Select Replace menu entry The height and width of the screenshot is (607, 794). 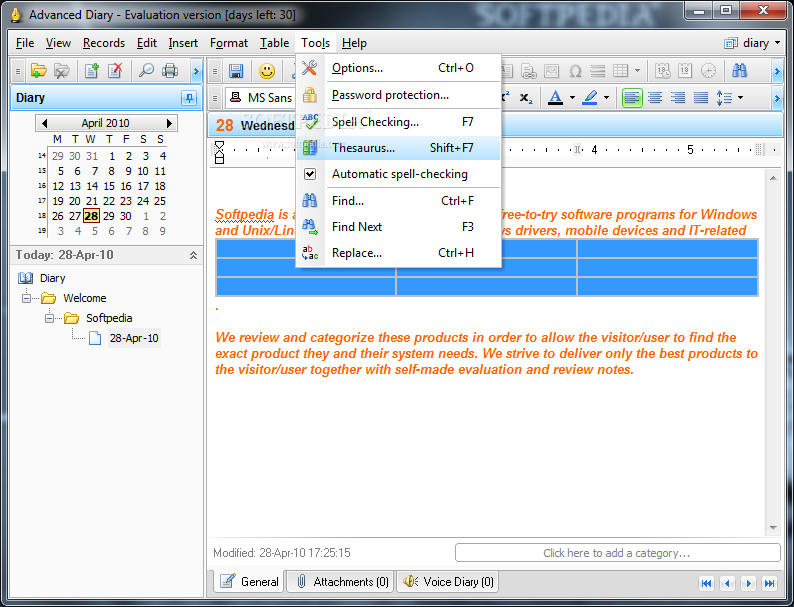pyautogui.click(x=399, y=253)
